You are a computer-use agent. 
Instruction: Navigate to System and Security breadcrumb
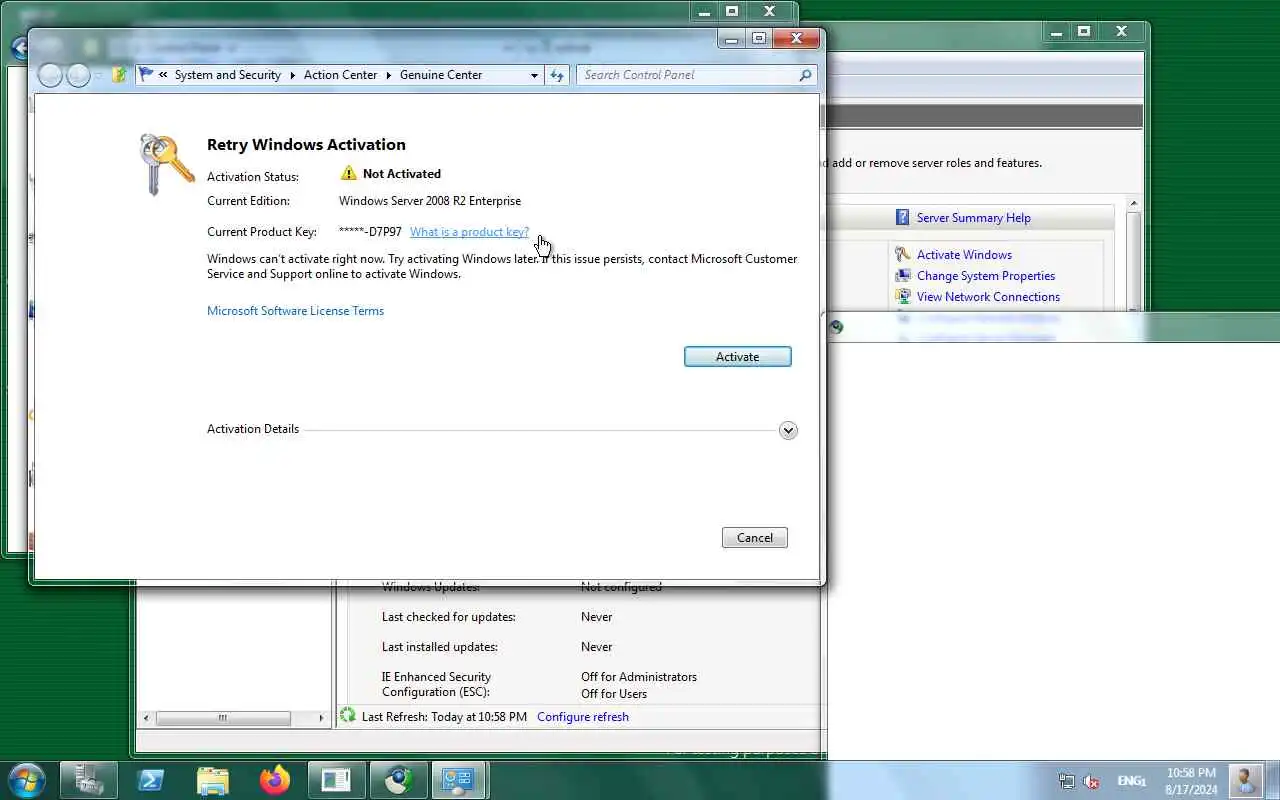(228, 75)
